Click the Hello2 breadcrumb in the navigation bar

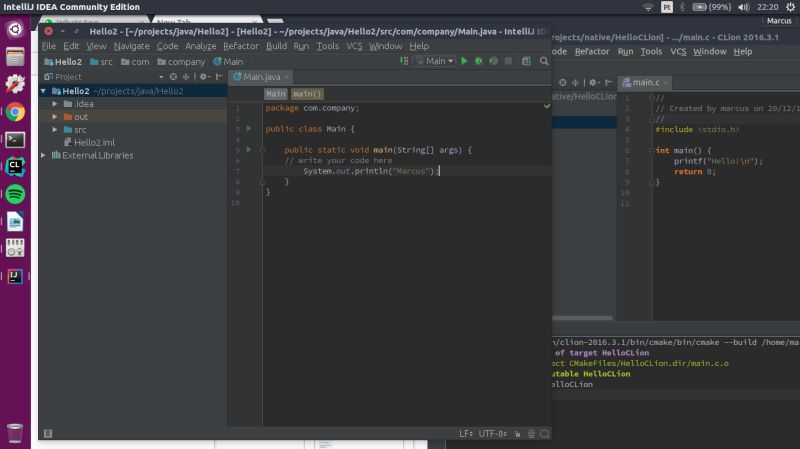pyautogui.click(x=63, y=62)
